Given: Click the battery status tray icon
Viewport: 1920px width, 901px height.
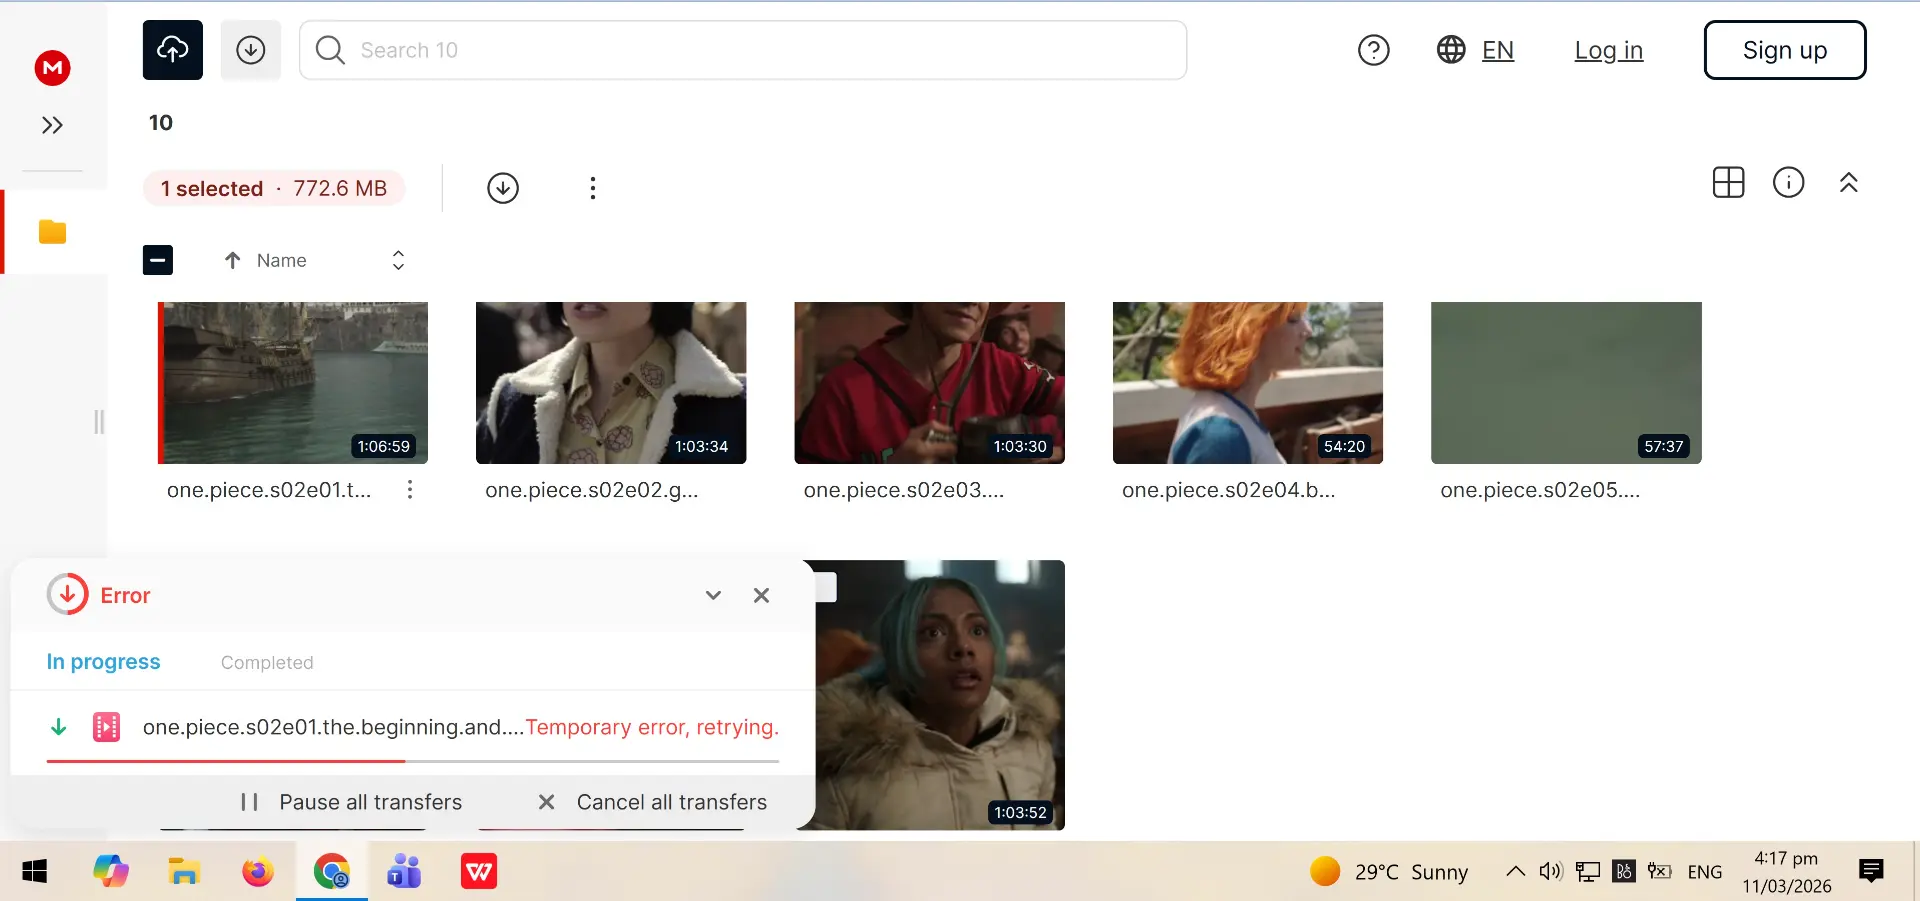Looking at the screenshot, I should (x=1660, y=872).
